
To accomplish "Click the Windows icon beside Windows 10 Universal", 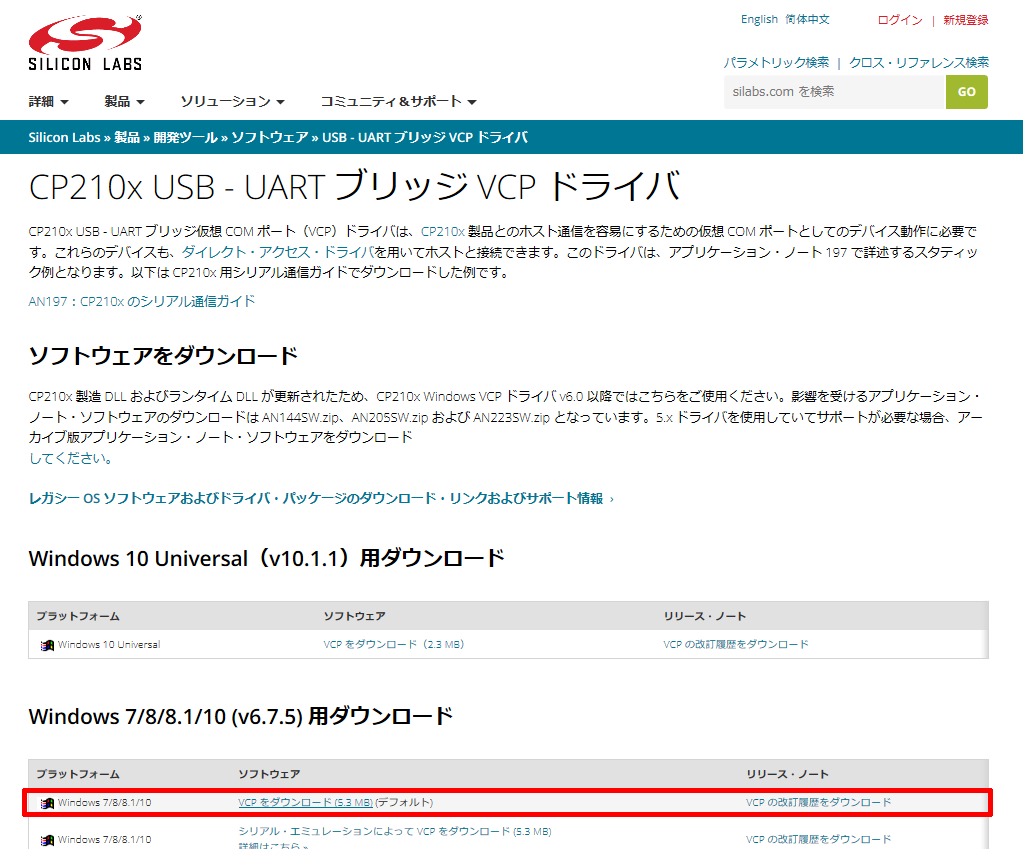I will (47, 645).
